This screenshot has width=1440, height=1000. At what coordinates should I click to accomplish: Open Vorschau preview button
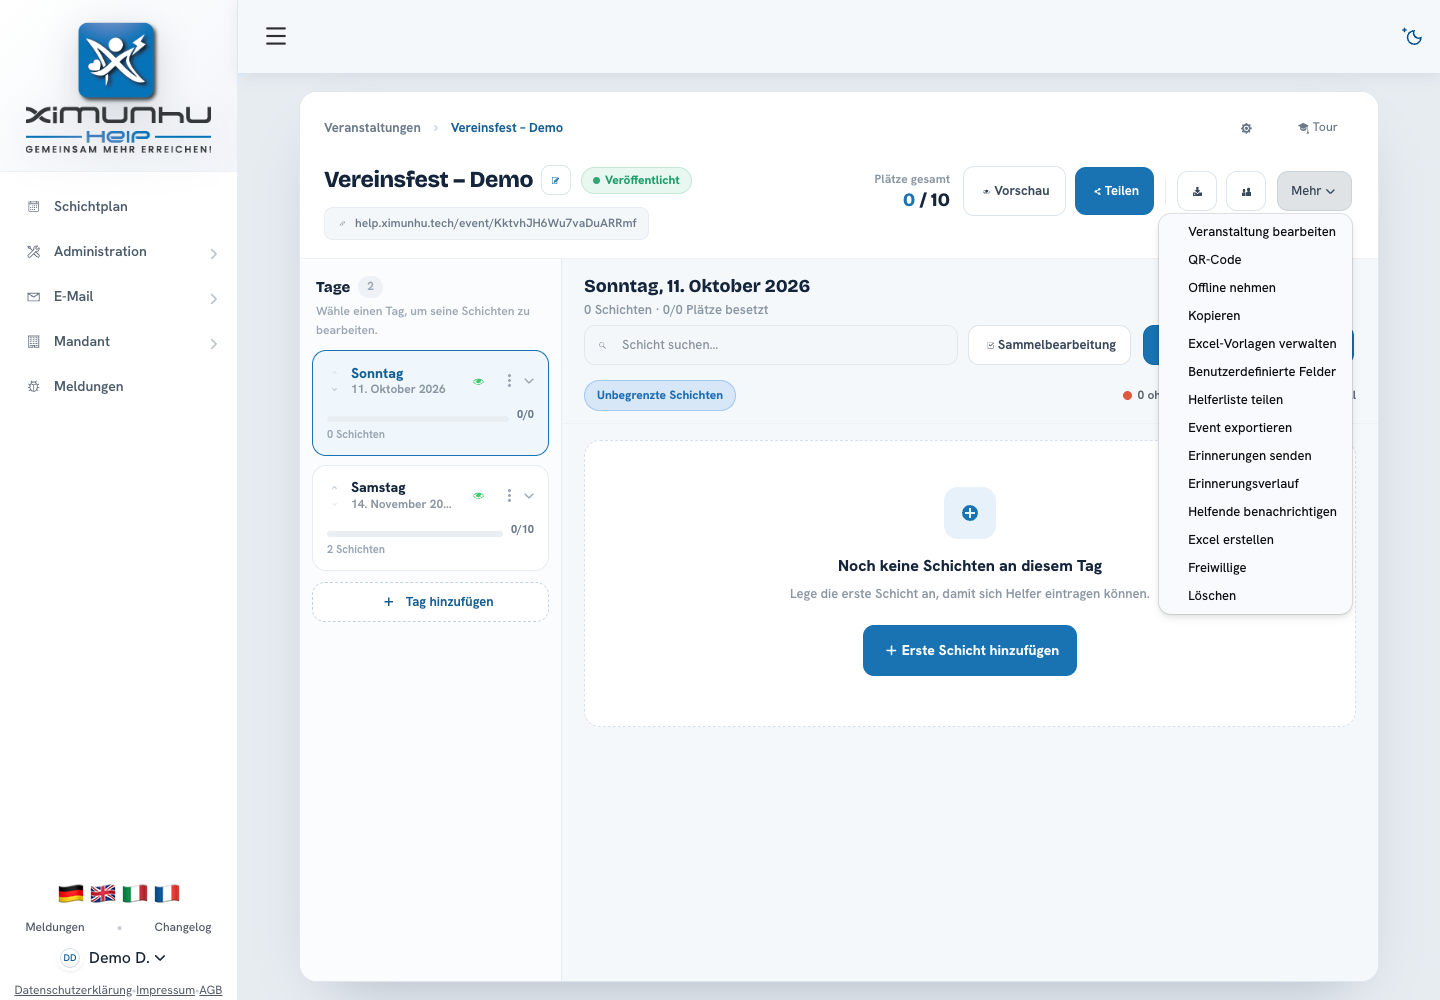click(1014, 191)
